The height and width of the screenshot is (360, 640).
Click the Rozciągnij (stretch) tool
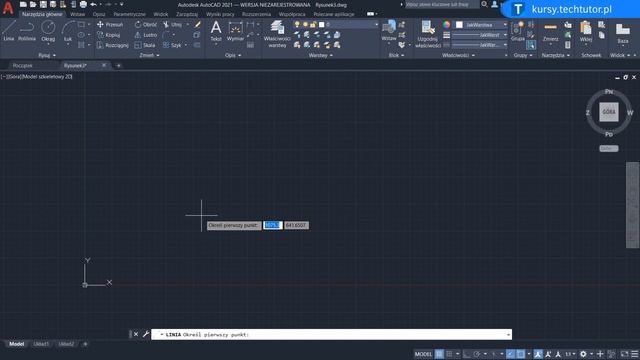(113, 45)
